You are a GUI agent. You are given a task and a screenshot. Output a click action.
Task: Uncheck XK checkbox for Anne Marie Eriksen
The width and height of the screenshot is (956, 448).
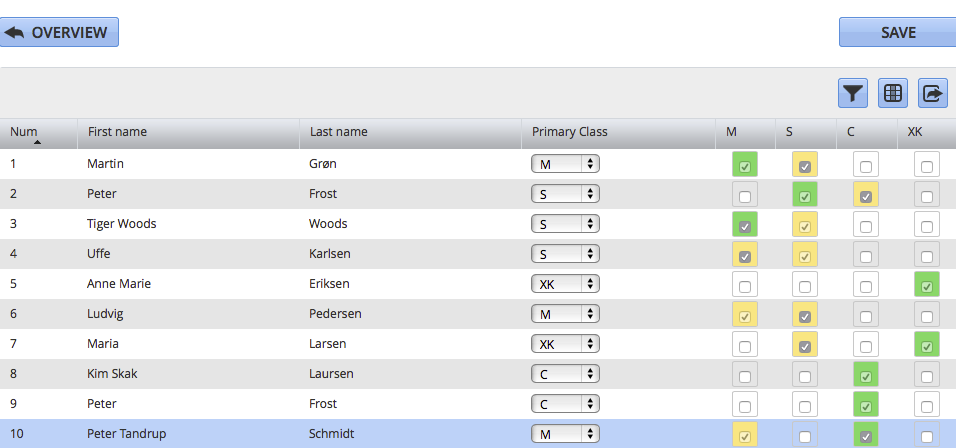927,286
